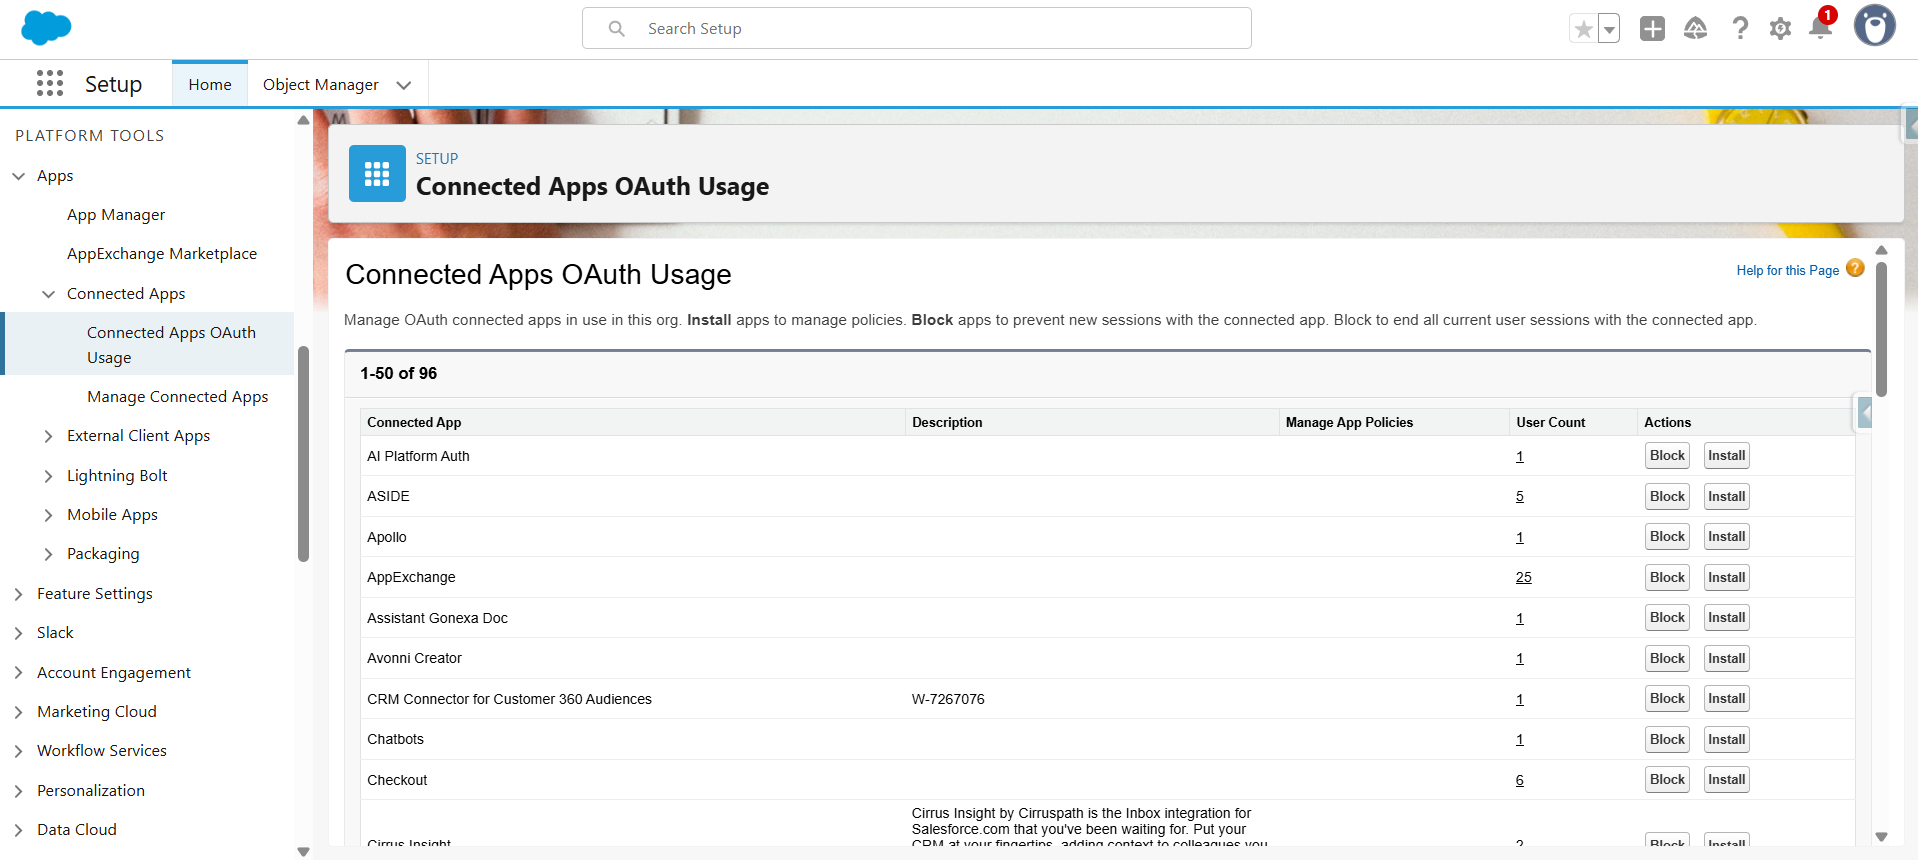Expand Account Engagement section
Screen dimensions: 1918x860
(18, 673)
